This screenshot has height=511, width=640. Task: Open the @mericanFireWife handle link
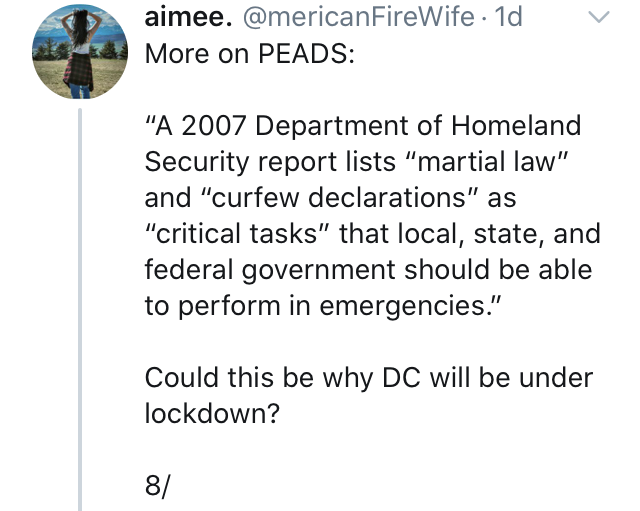tap(359, 16)
